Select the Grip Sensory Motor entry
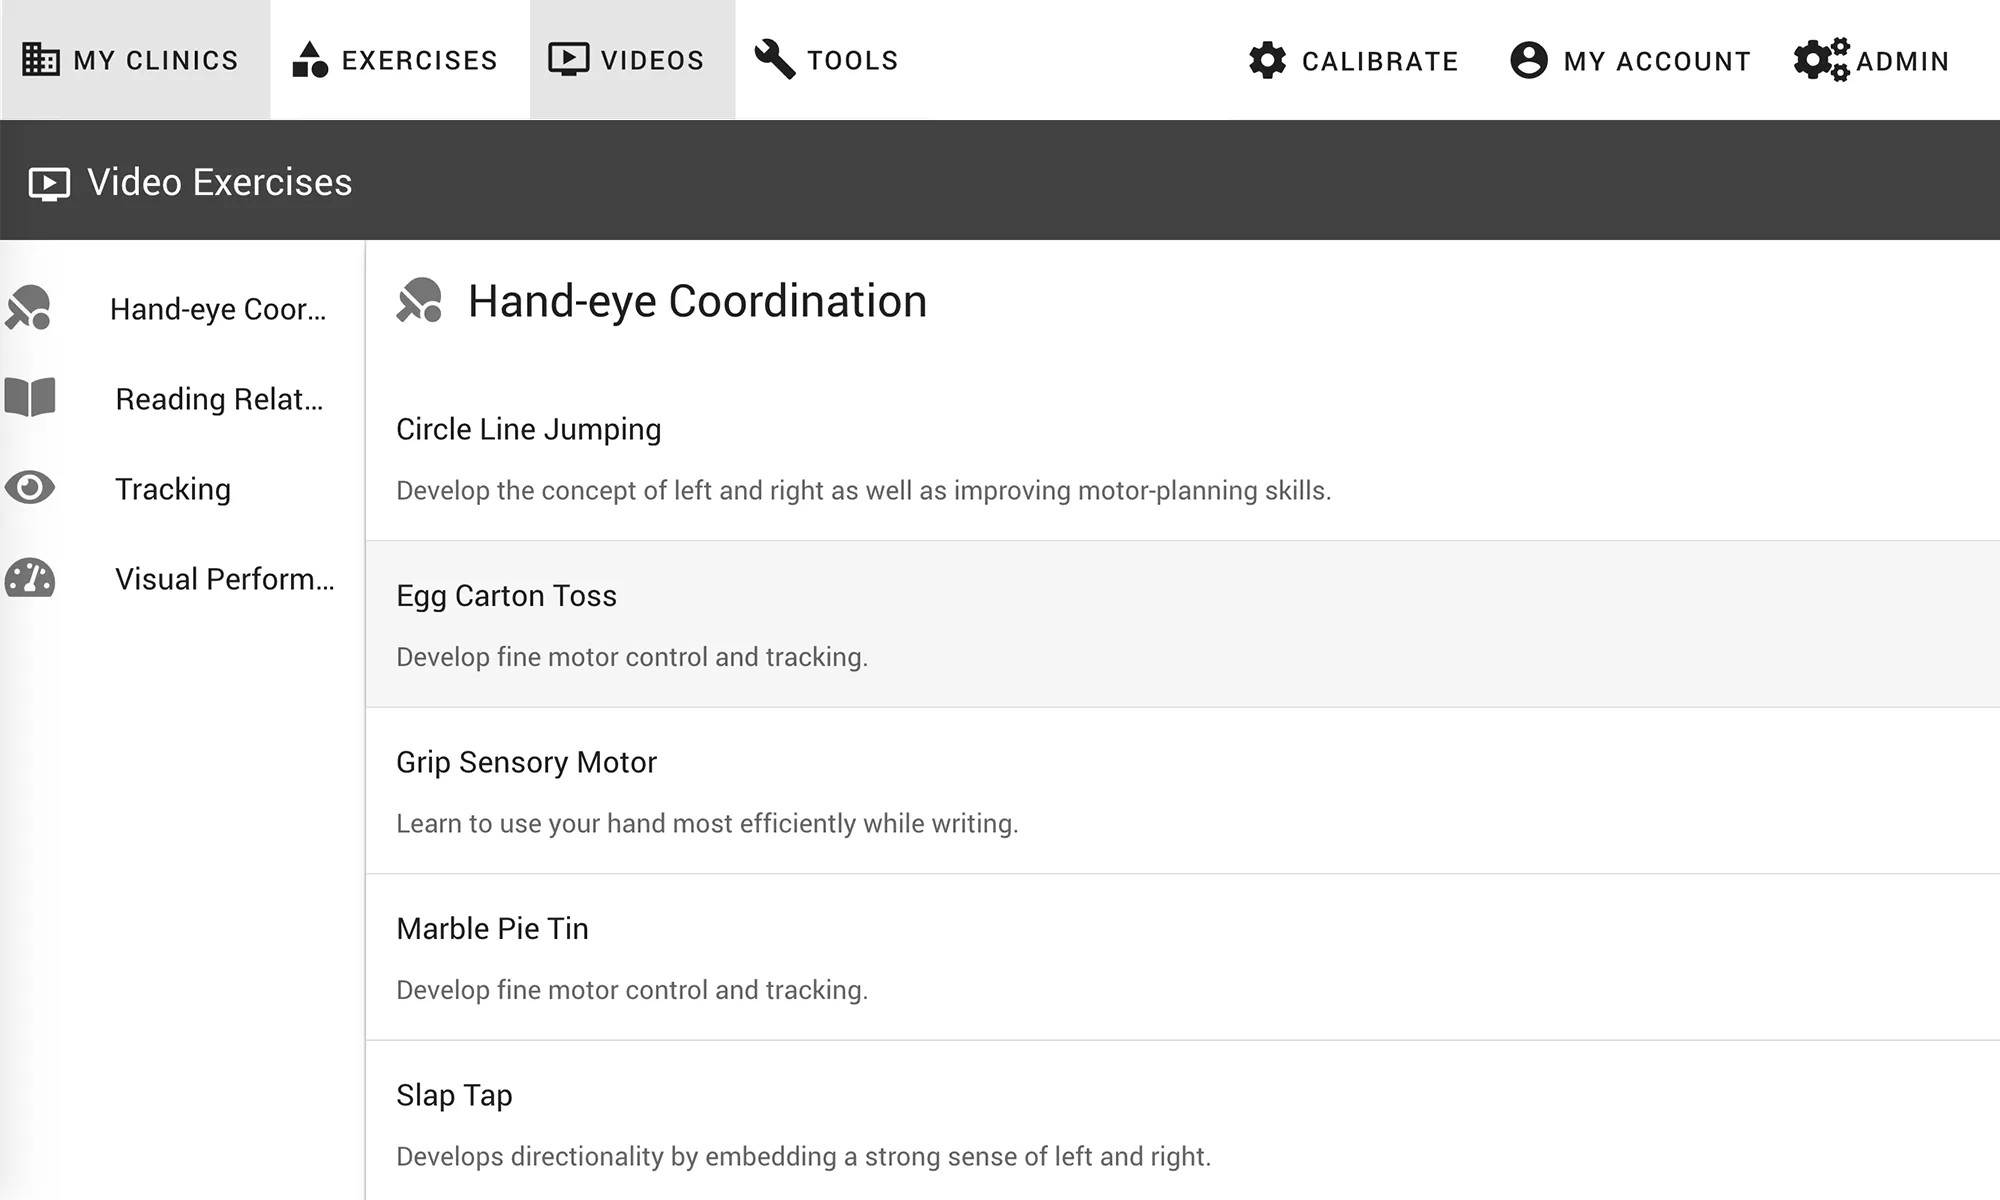The width and height of the screenshot is (2000, 1200). tap(526, 762)
